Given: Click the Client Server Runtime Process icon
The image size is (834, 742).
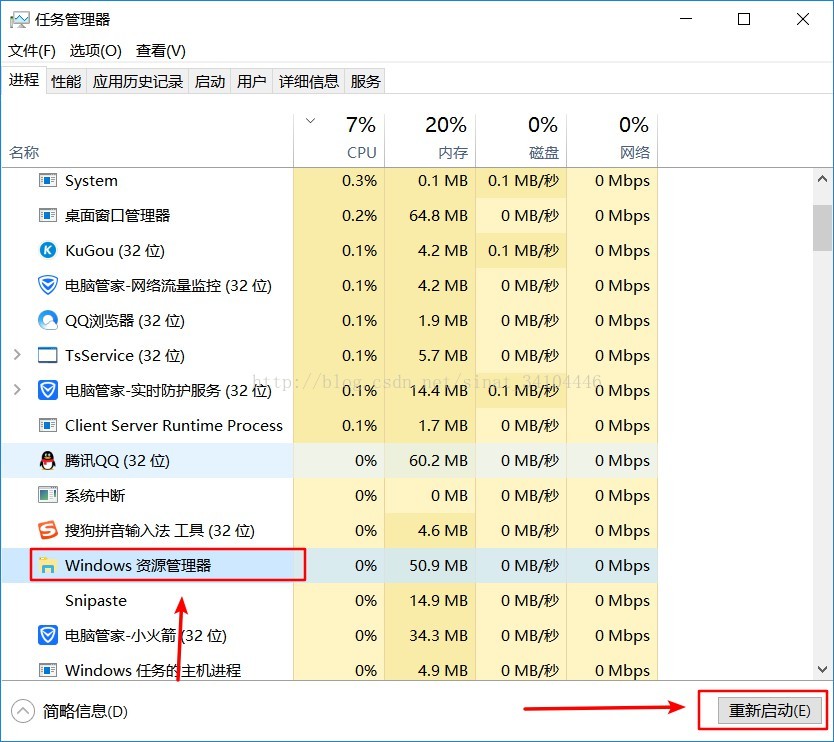Looking at the screenshot, I should pos(48,426).
